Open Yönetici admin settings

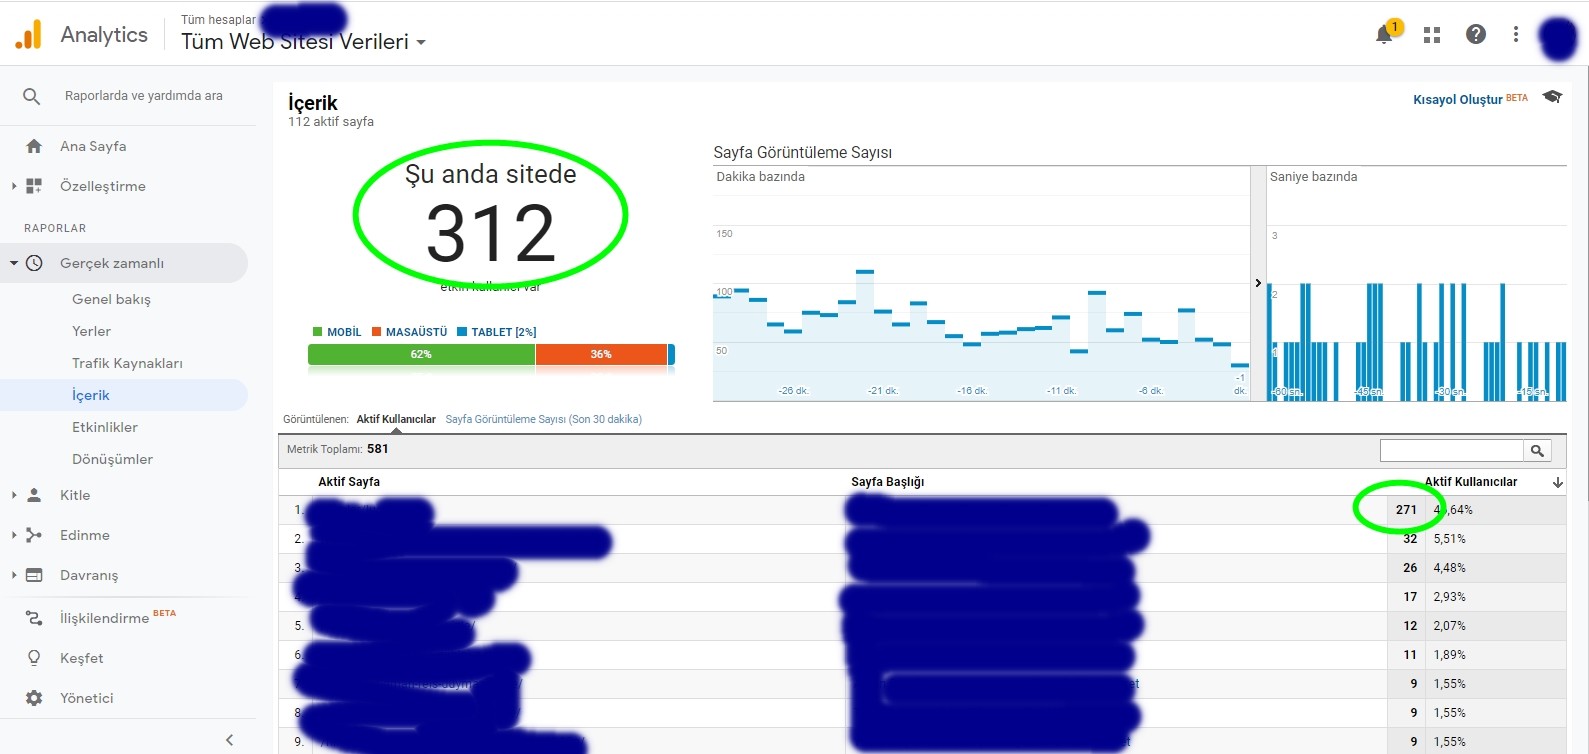pyautogui.click(x=87, y=698)
